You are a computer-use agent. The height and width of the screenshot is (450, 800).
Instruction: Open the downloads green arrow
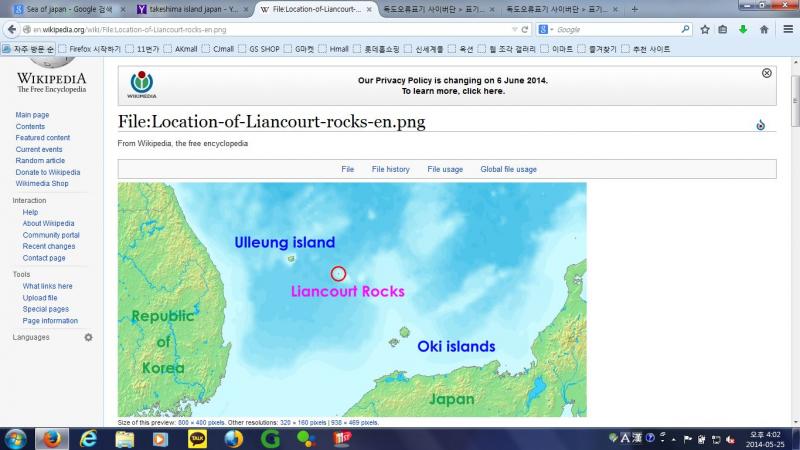point(743,30)
